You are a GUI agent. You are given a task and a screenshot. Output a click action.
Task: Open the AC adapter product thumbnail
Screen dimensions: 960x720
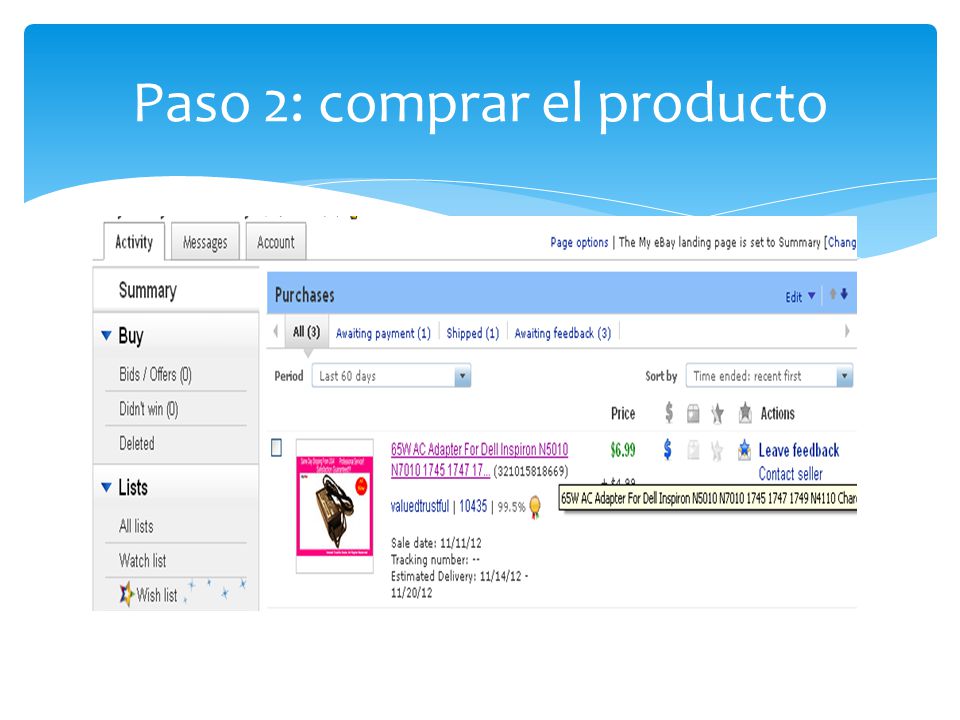tap(334, 506)
